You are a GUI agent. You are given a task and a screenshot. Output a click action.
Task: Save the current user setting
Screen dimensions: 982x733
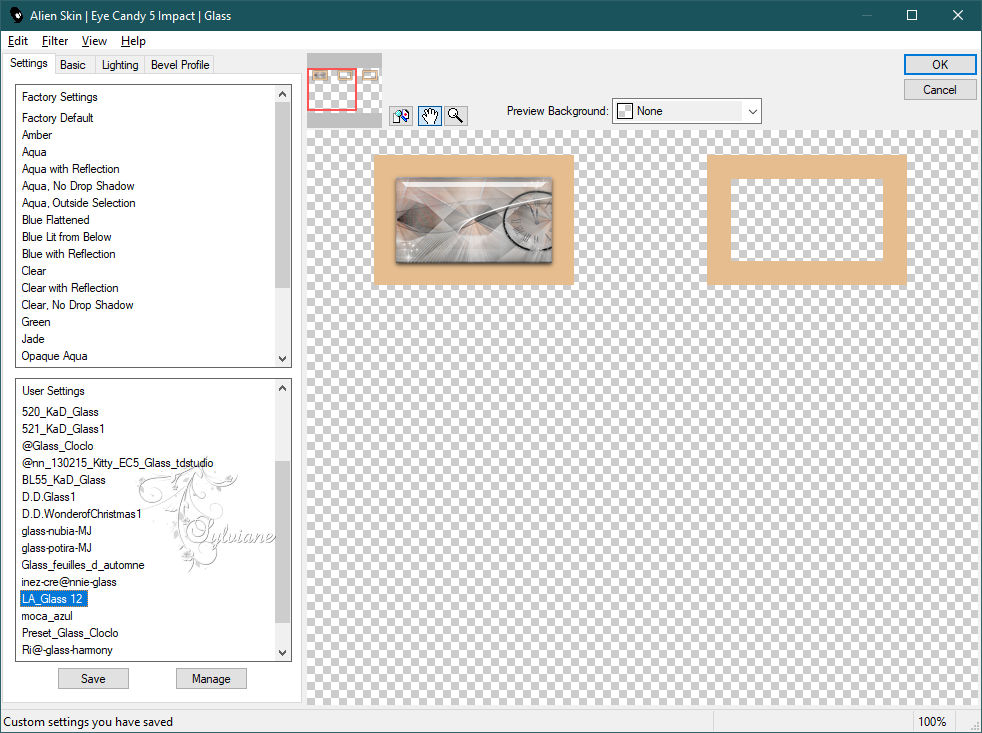coord(93,678)
